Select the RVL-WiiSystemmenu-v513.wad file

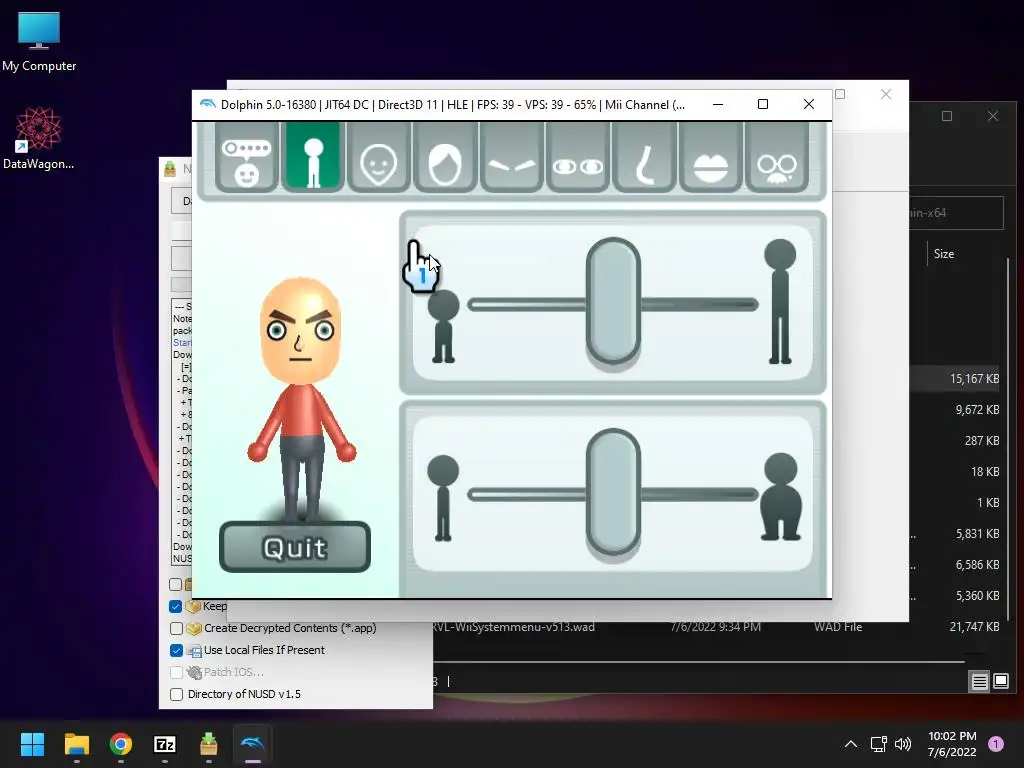[x=513, y=627]
